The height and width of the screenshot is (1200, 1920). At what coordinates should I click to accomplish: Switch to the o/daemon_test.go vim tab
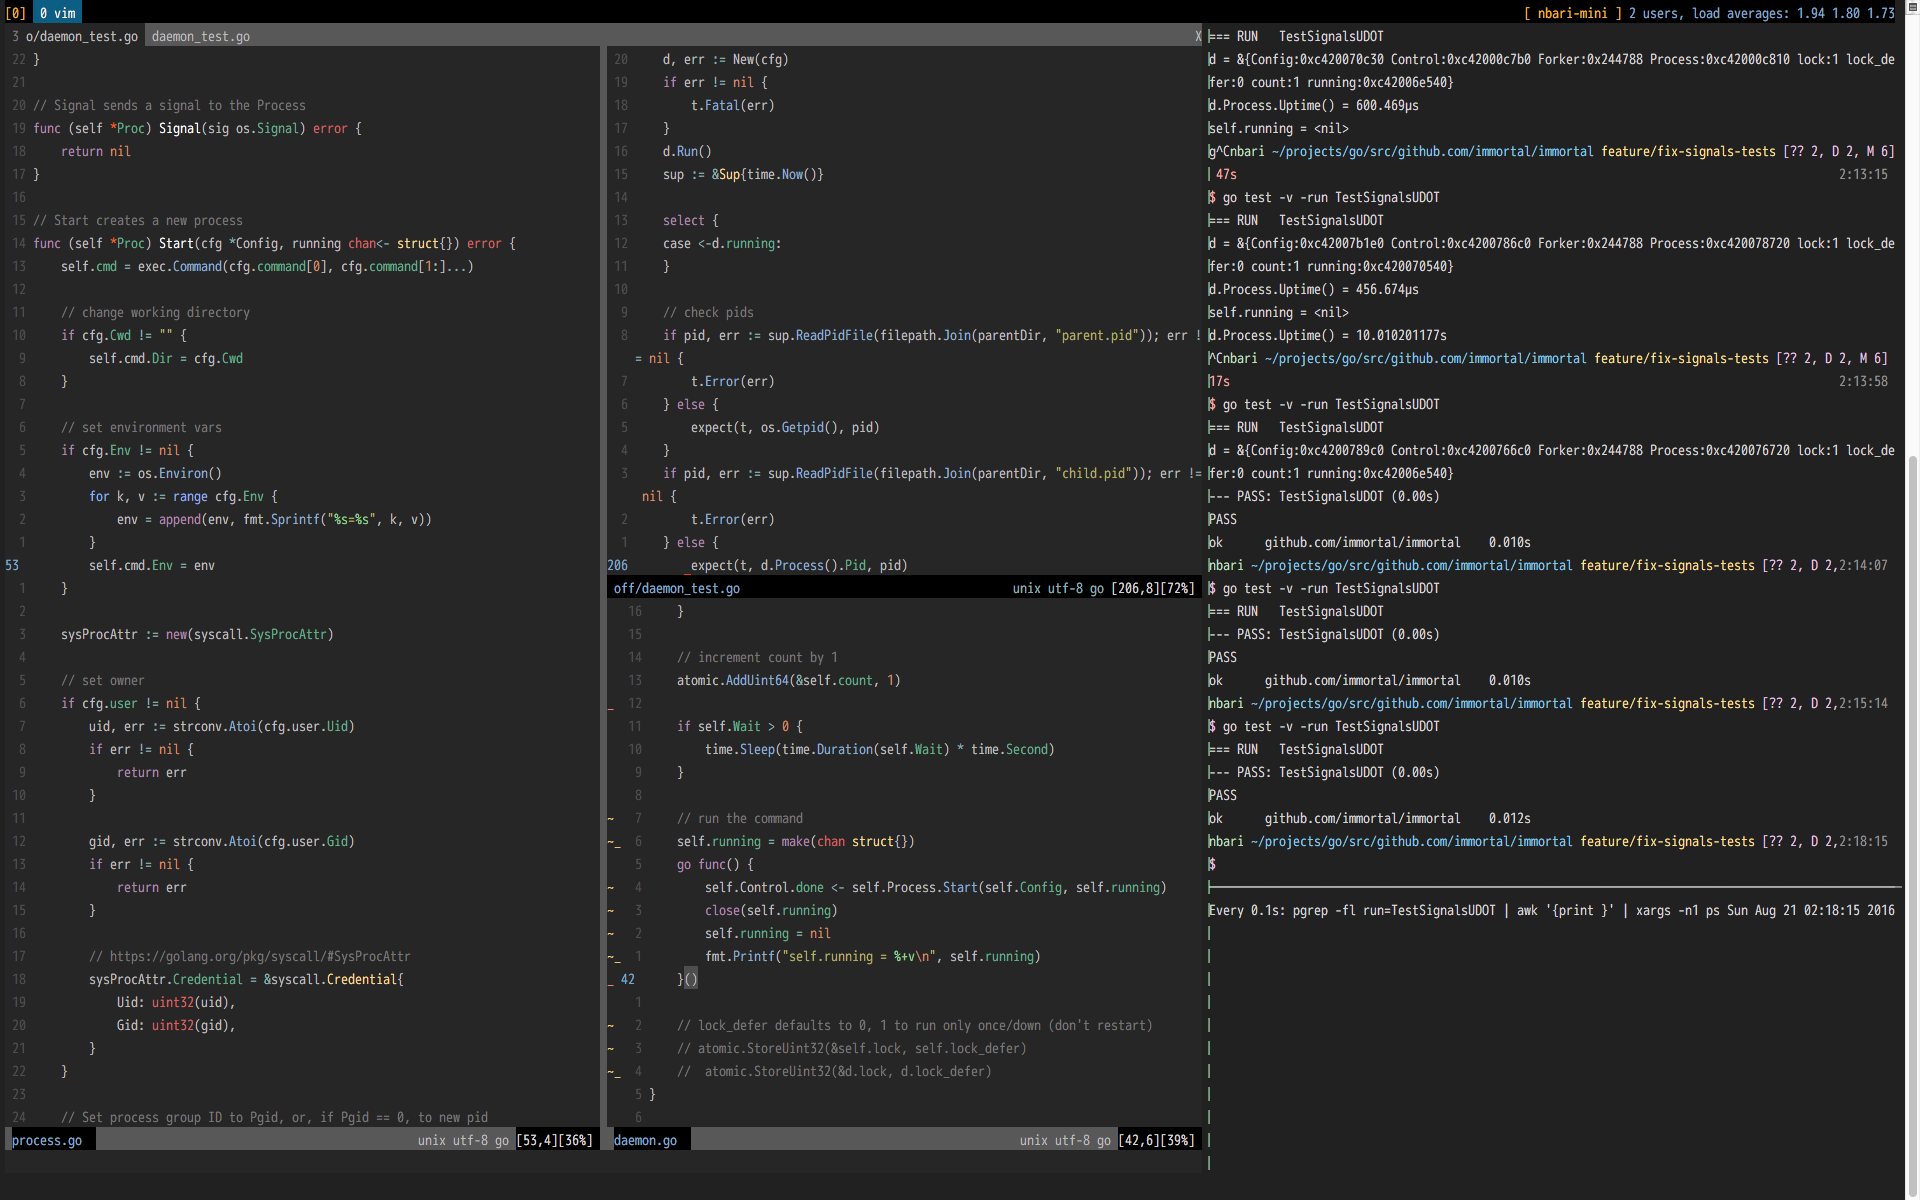(75, 36)
